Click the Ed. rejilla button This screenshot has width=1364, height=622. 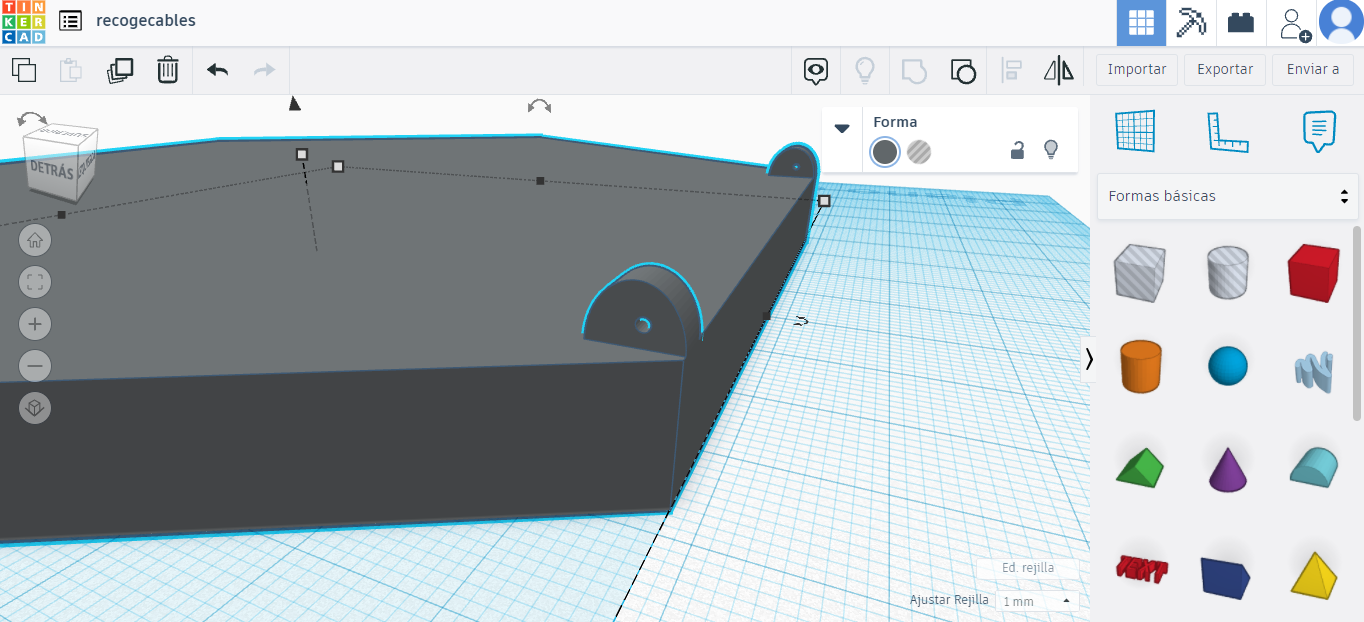[x=1028, y=568]
